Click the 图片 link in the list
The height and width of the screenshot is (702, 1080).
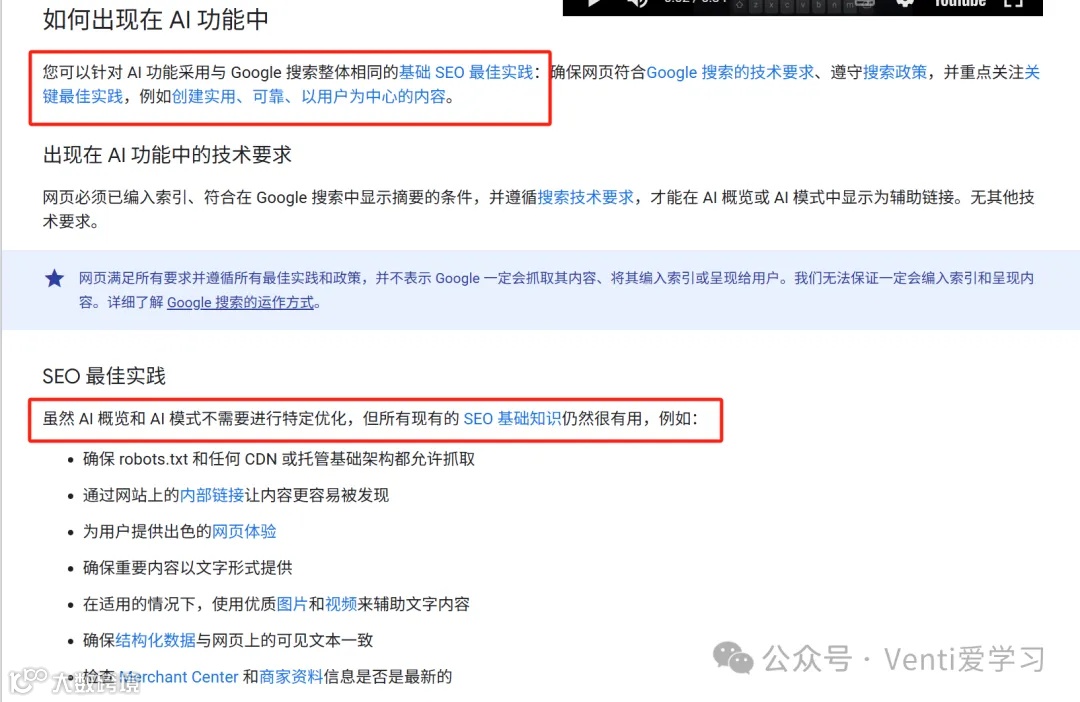(x=292, y=604)
